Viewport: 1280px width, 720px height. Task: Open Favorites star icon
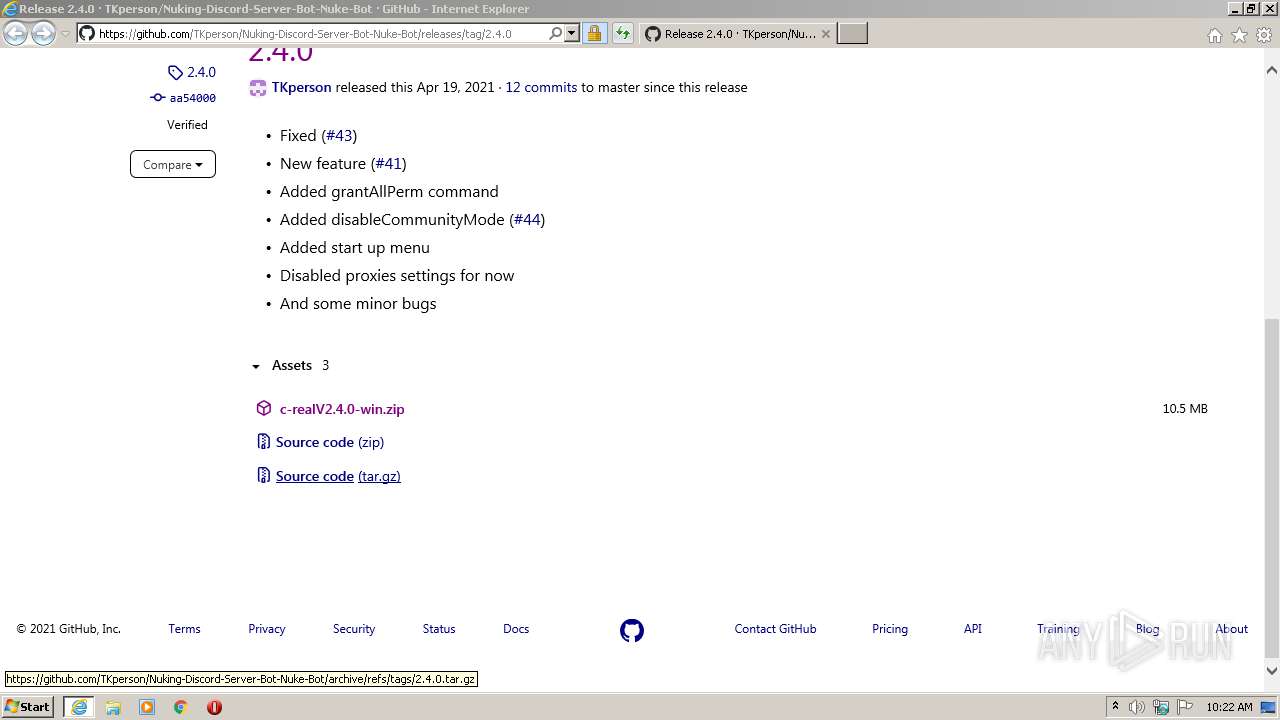(1239, 35)
